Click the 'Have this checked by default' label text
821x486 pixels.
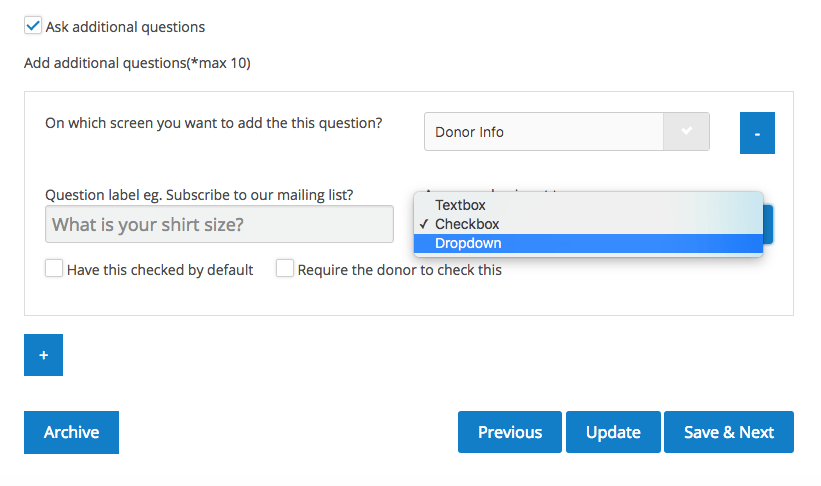pyautogui.click(x=160, y=270)
